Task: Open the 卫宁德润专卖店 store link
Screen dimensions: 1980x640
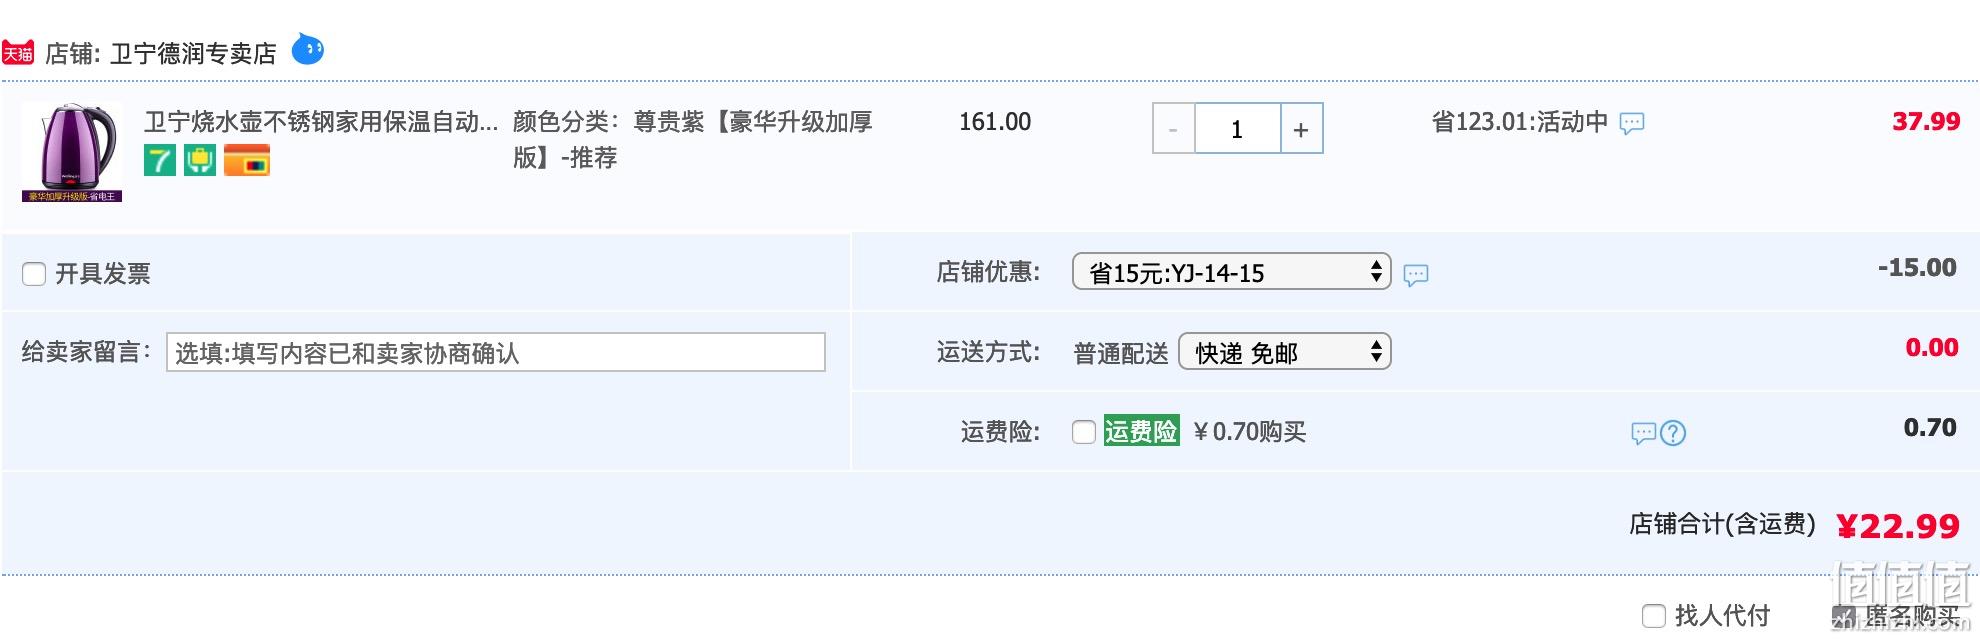Action: tap(193, 53)
